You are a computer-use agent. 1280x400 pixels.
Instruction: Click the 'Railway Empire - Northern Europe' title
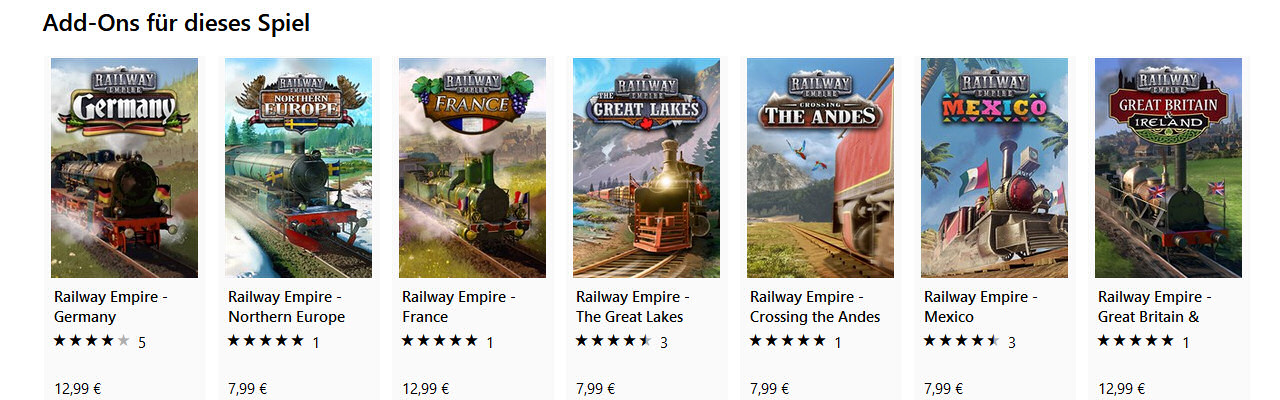pos(286,307)
